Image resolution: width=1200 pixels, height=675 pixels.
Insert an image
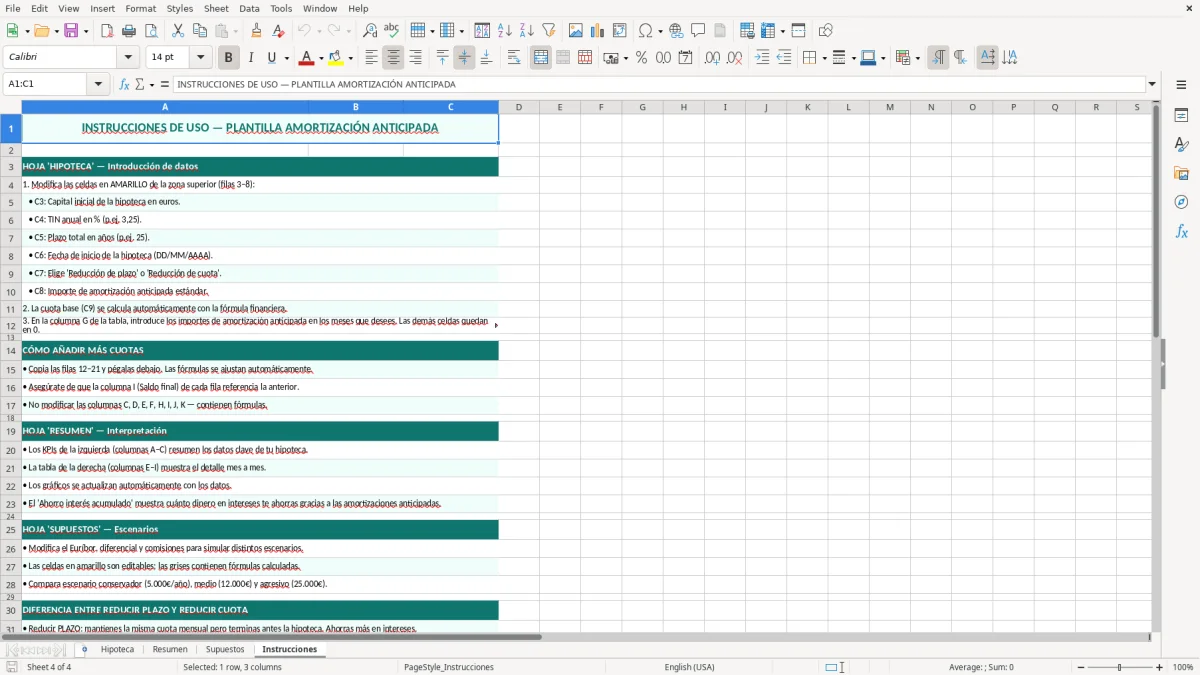[576, 31]
